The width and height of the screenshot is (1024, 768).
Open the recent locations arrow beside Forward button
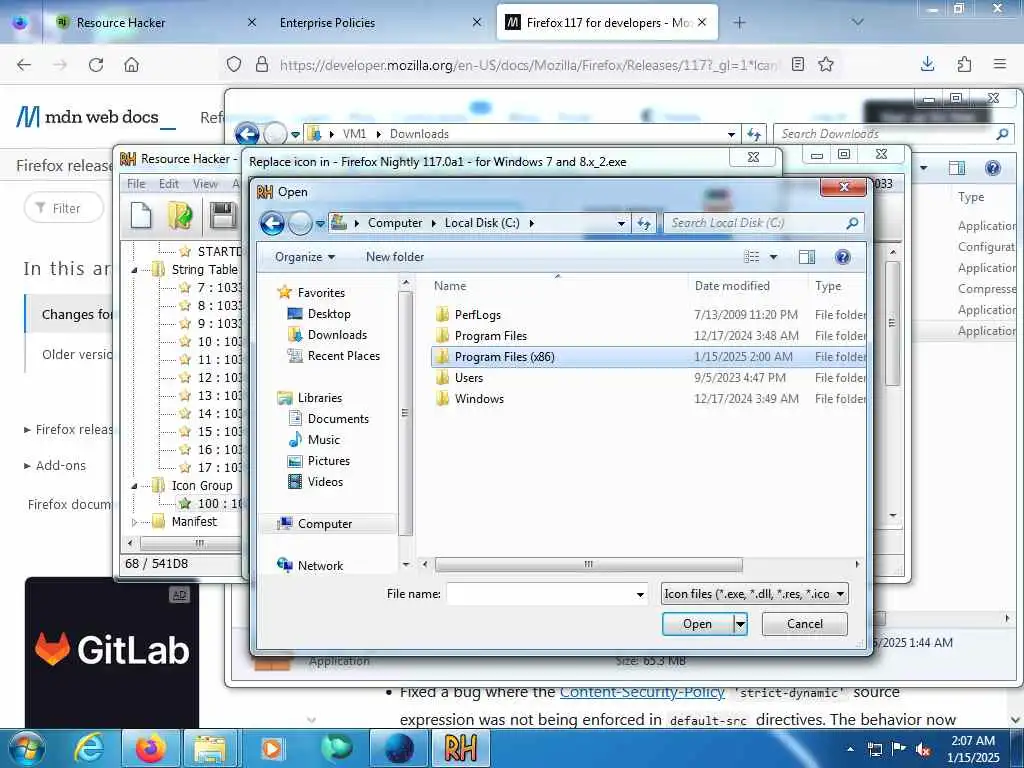click(320, 223)
